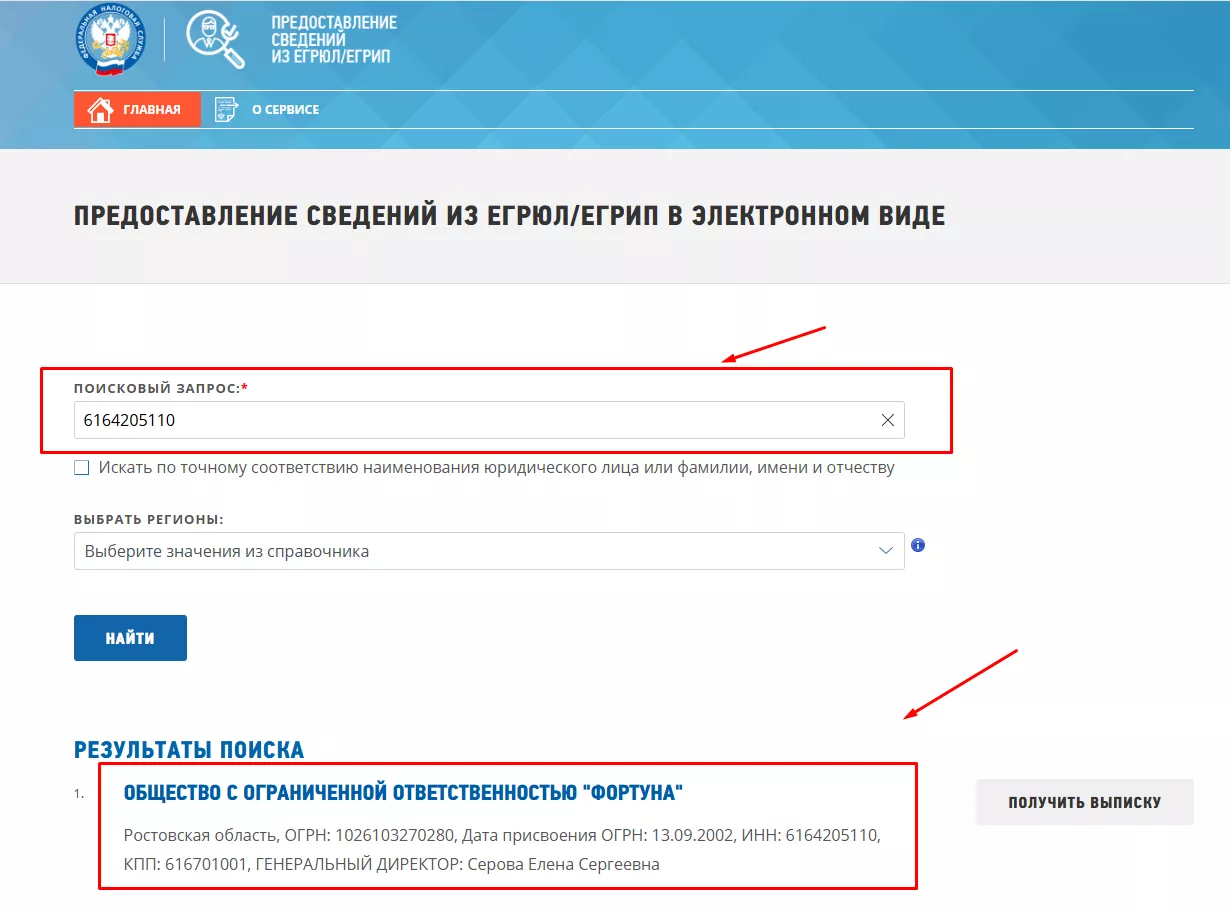Toggle the Искать по точному соответствию option

coord(81,467)
